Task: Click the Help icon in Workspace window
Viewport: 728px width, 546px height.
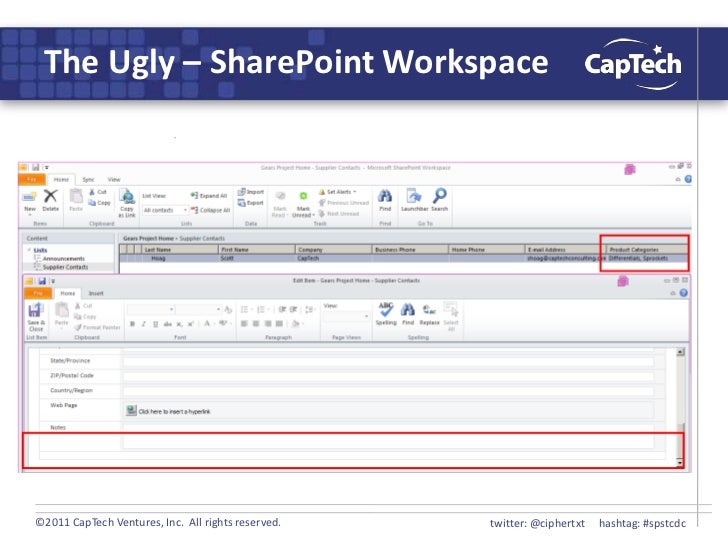Action: (688, 179)
